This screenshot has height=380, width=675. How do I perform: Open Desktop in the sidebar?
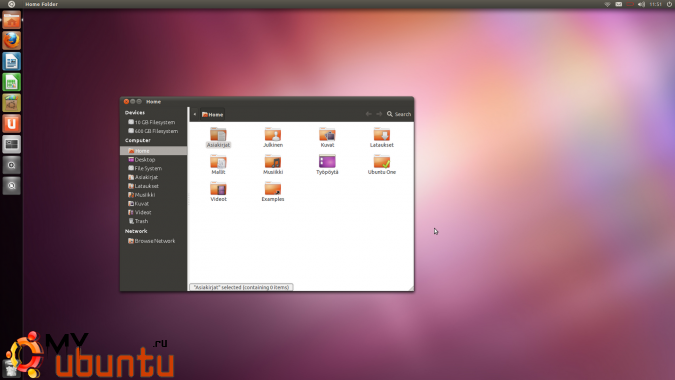[153, 160]
